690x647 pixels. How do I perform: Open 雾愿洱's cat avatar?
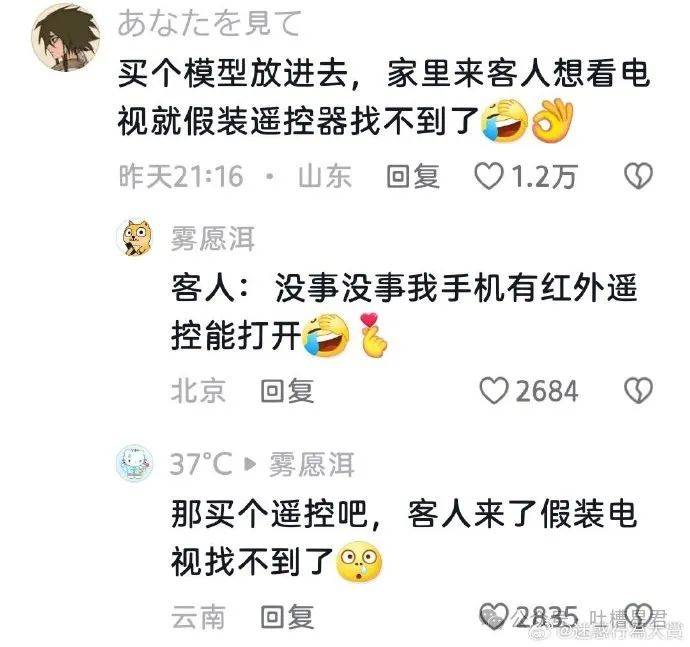[135, 238]
